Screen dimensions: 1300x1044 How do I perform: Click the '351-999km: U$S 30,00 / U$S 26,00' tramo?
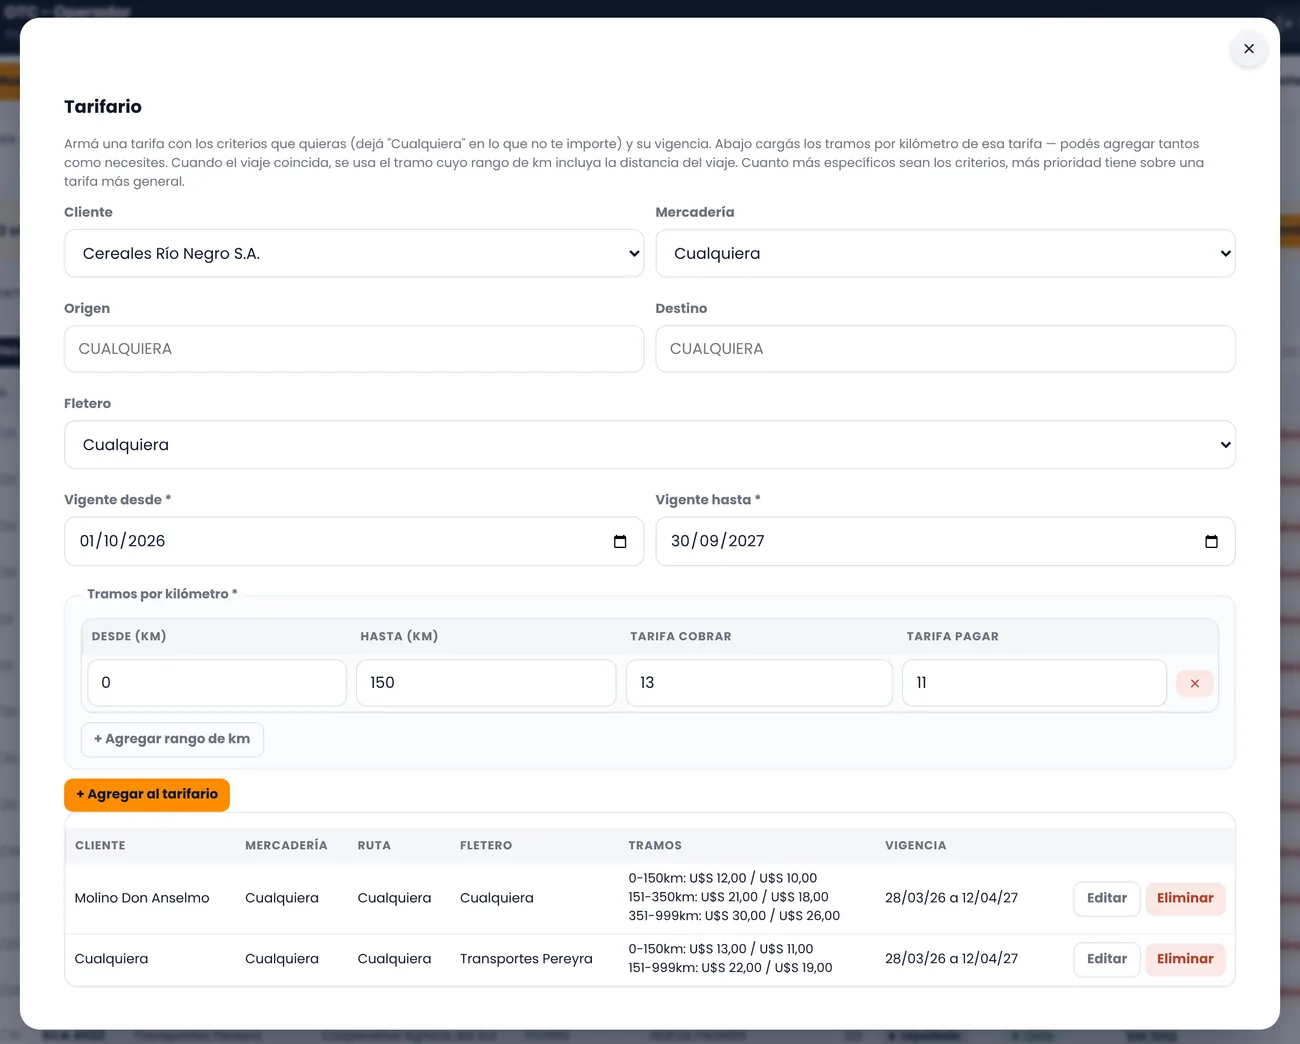click(x=734, y=916)
